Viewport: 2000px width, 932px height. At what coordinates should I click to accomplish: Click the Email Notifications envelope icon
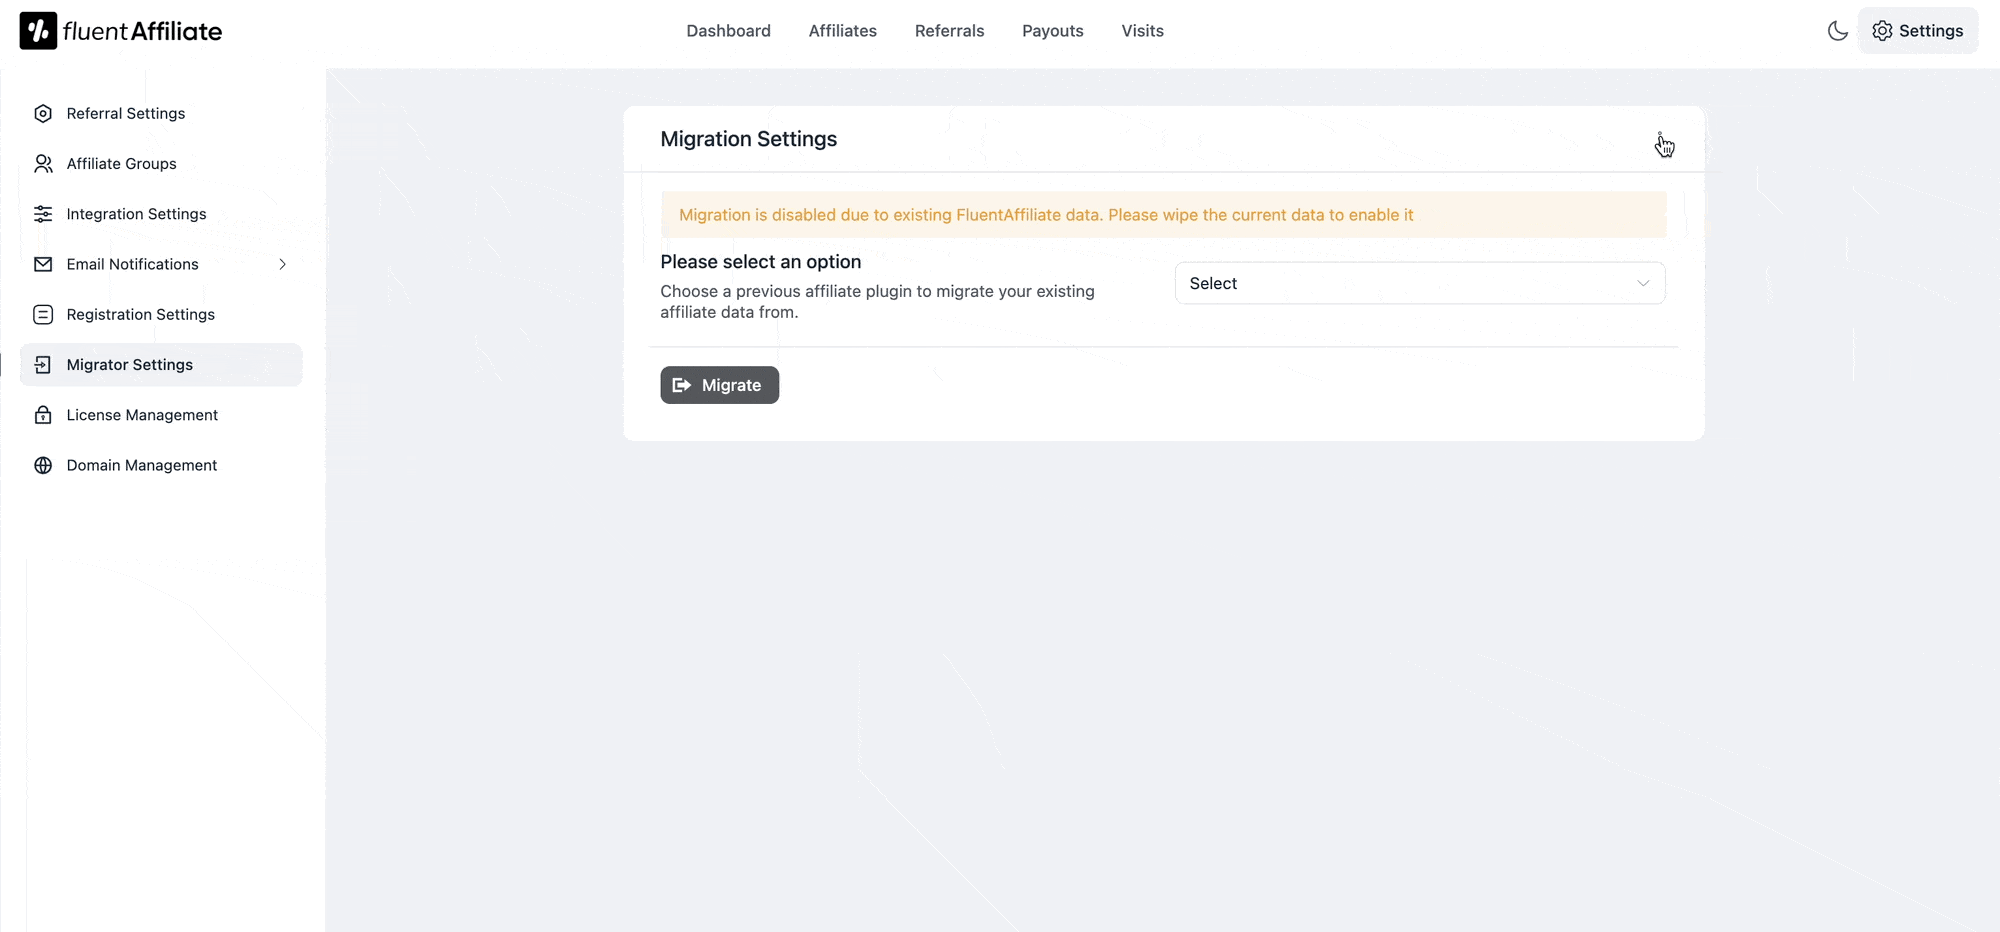pos(43,264)
